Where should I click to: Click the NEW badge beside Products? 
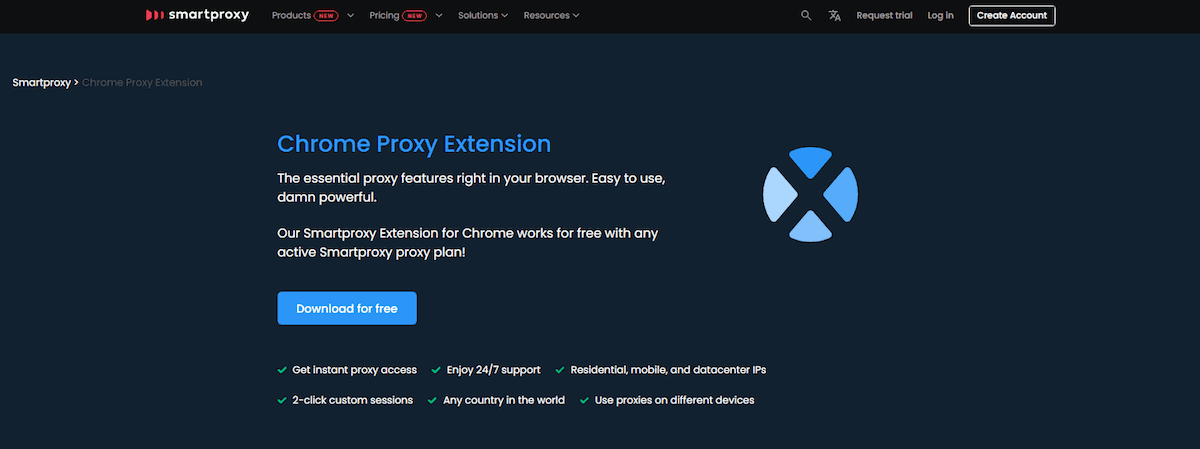[x=327, y=15]
